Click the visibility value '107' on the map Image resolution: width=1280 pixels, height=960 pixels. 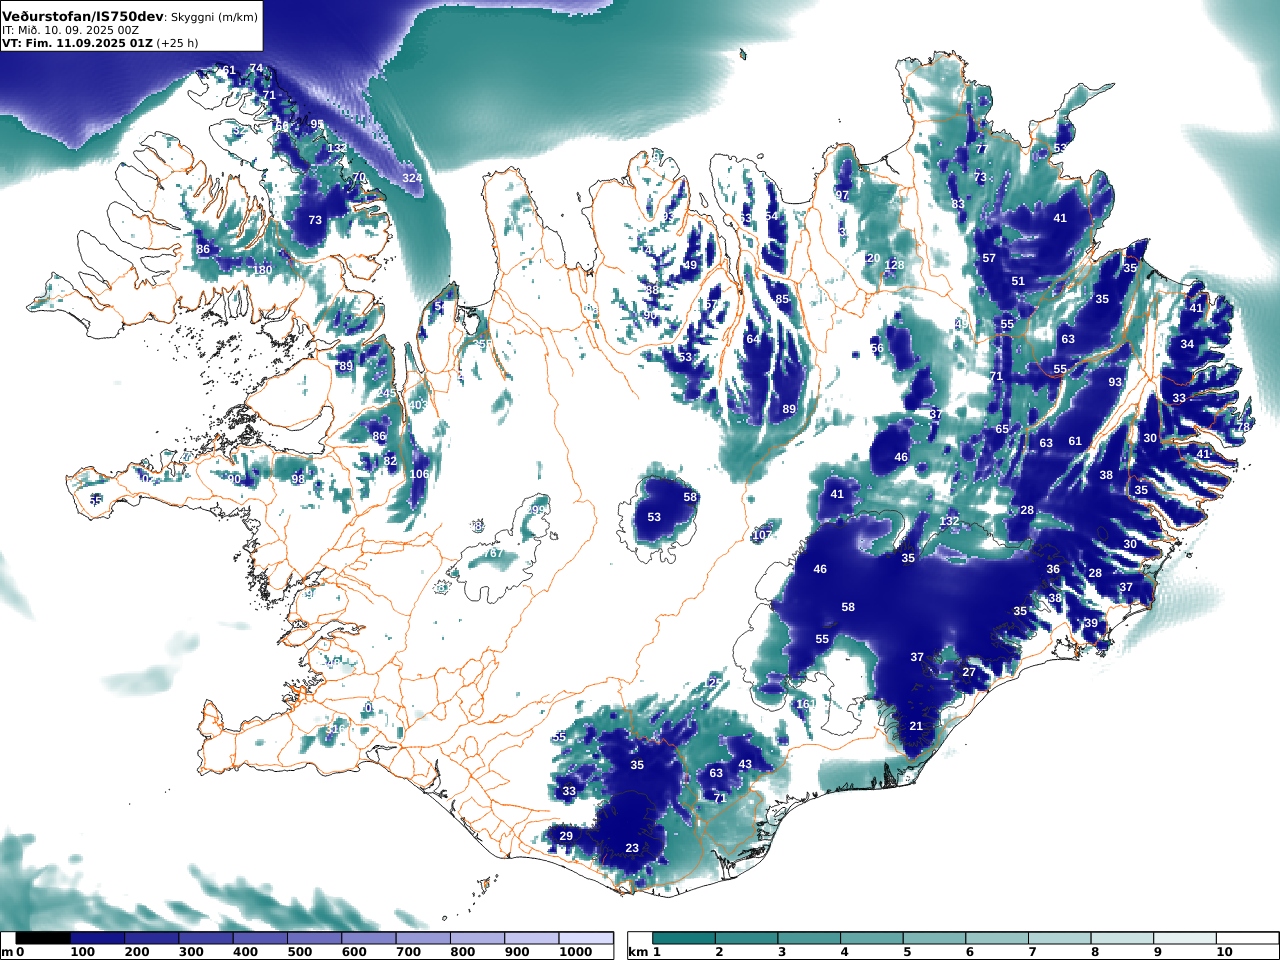pos(762,535)
